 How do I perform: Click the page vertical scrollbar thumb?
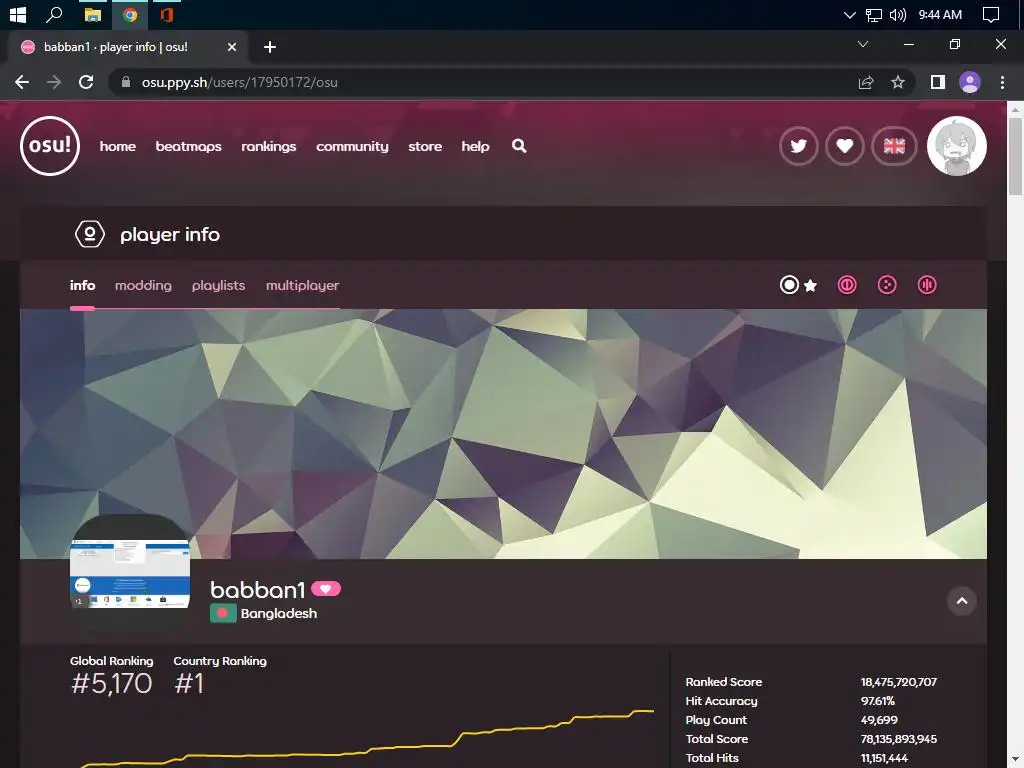pos(1016,157)
